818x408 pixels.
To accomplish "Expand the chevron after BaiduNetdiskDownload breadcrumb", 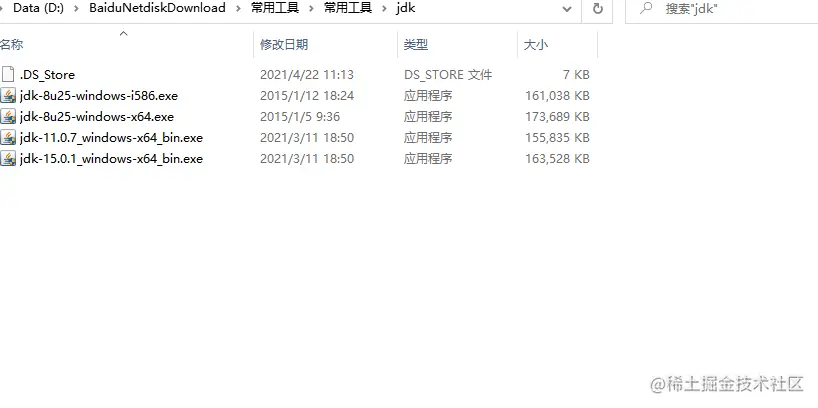I will click(x=238, y=8).
